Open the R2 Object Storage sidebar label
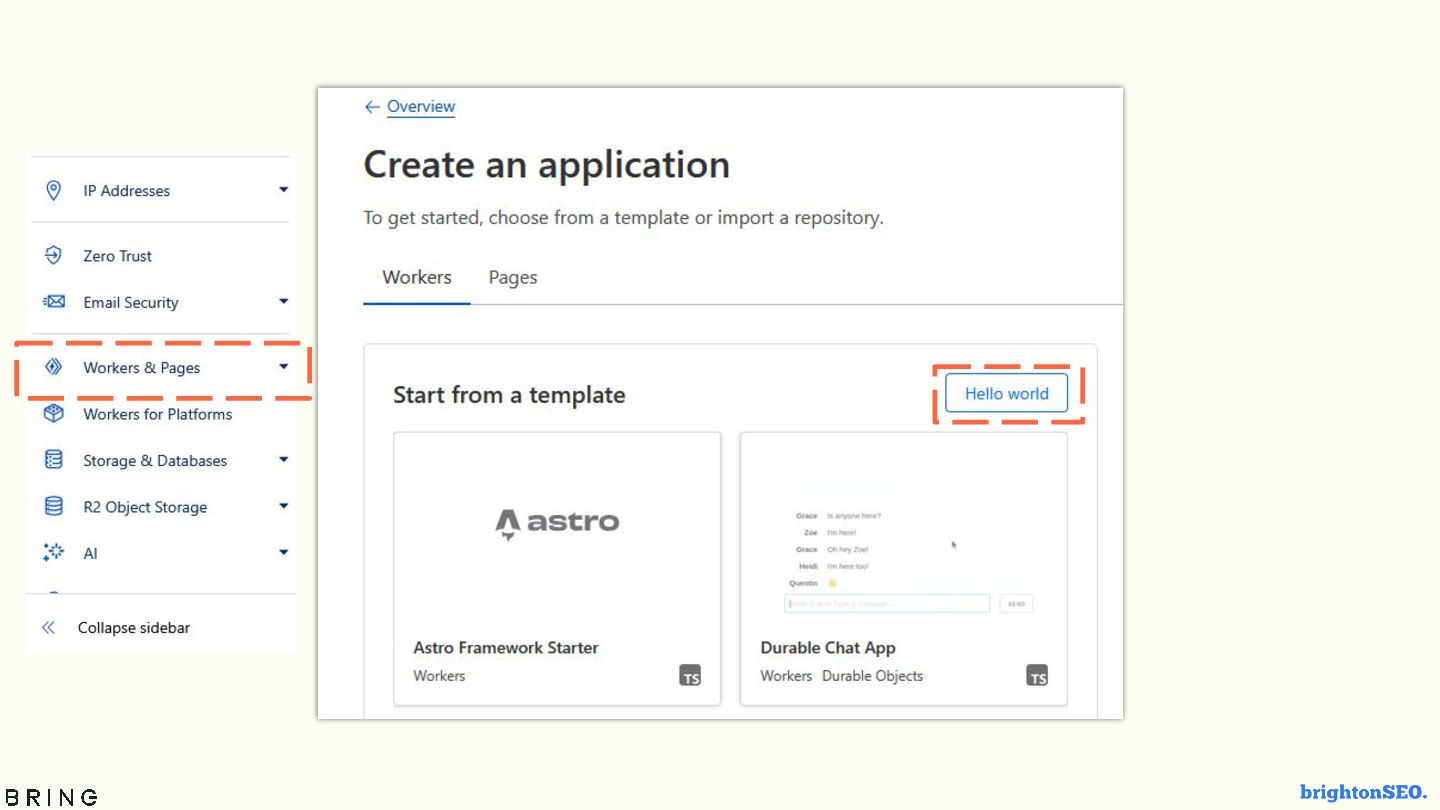1440x810 pixels. click(145, 507)
